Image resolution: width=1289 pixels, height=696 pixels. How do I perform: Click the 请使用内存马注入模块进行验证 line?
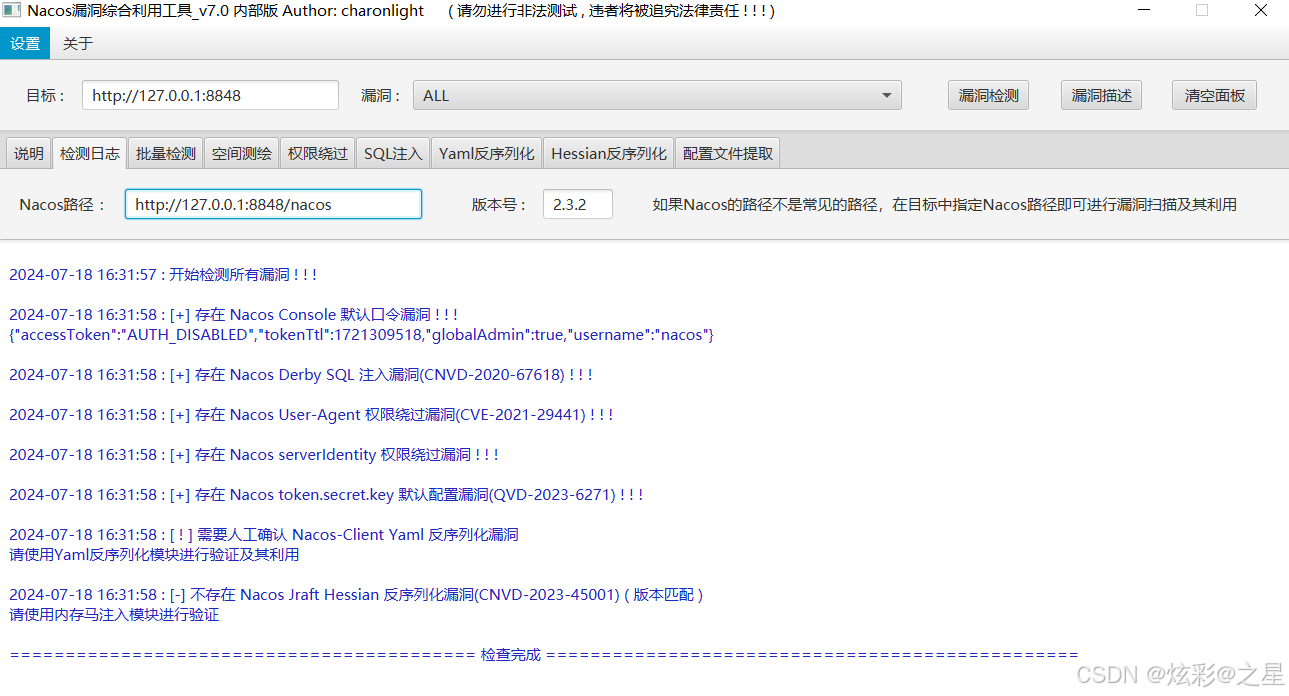114,614
